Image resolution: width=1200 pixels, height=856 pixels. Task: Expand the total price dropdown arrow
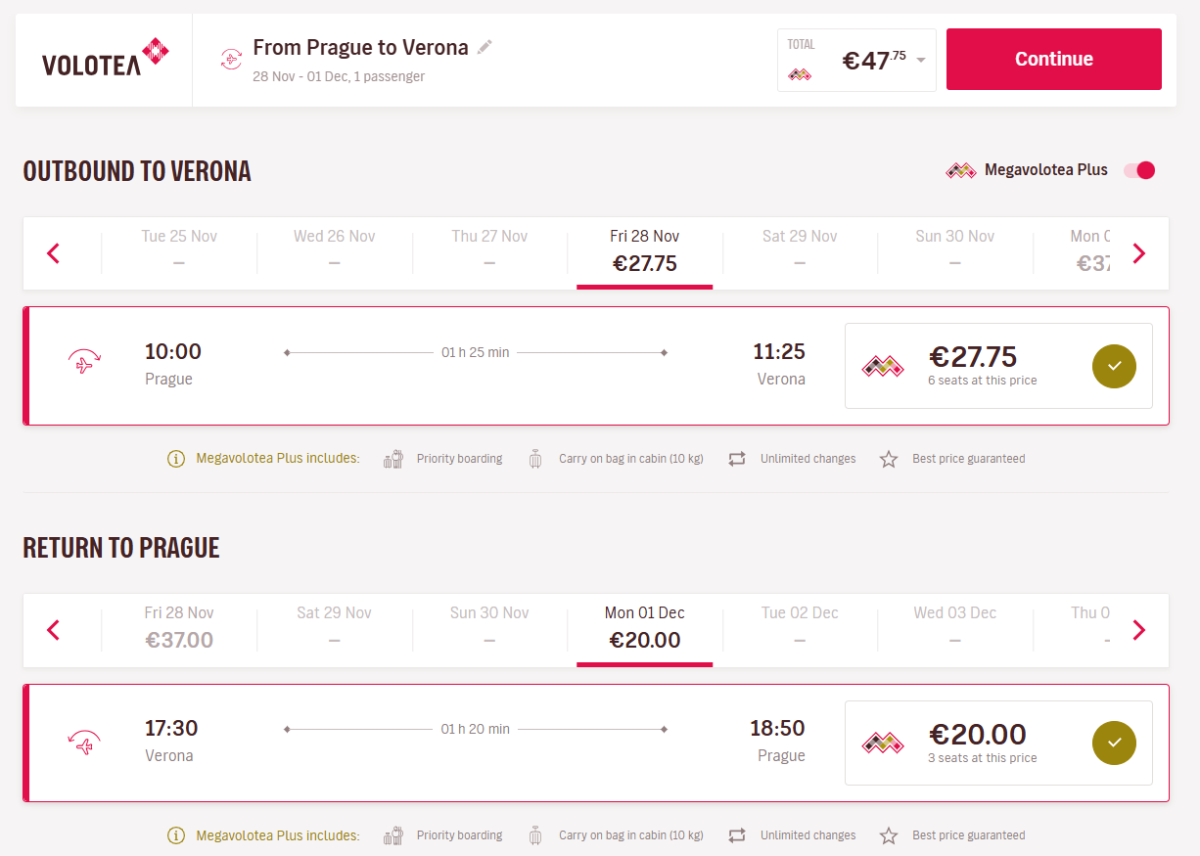(921, 60)
